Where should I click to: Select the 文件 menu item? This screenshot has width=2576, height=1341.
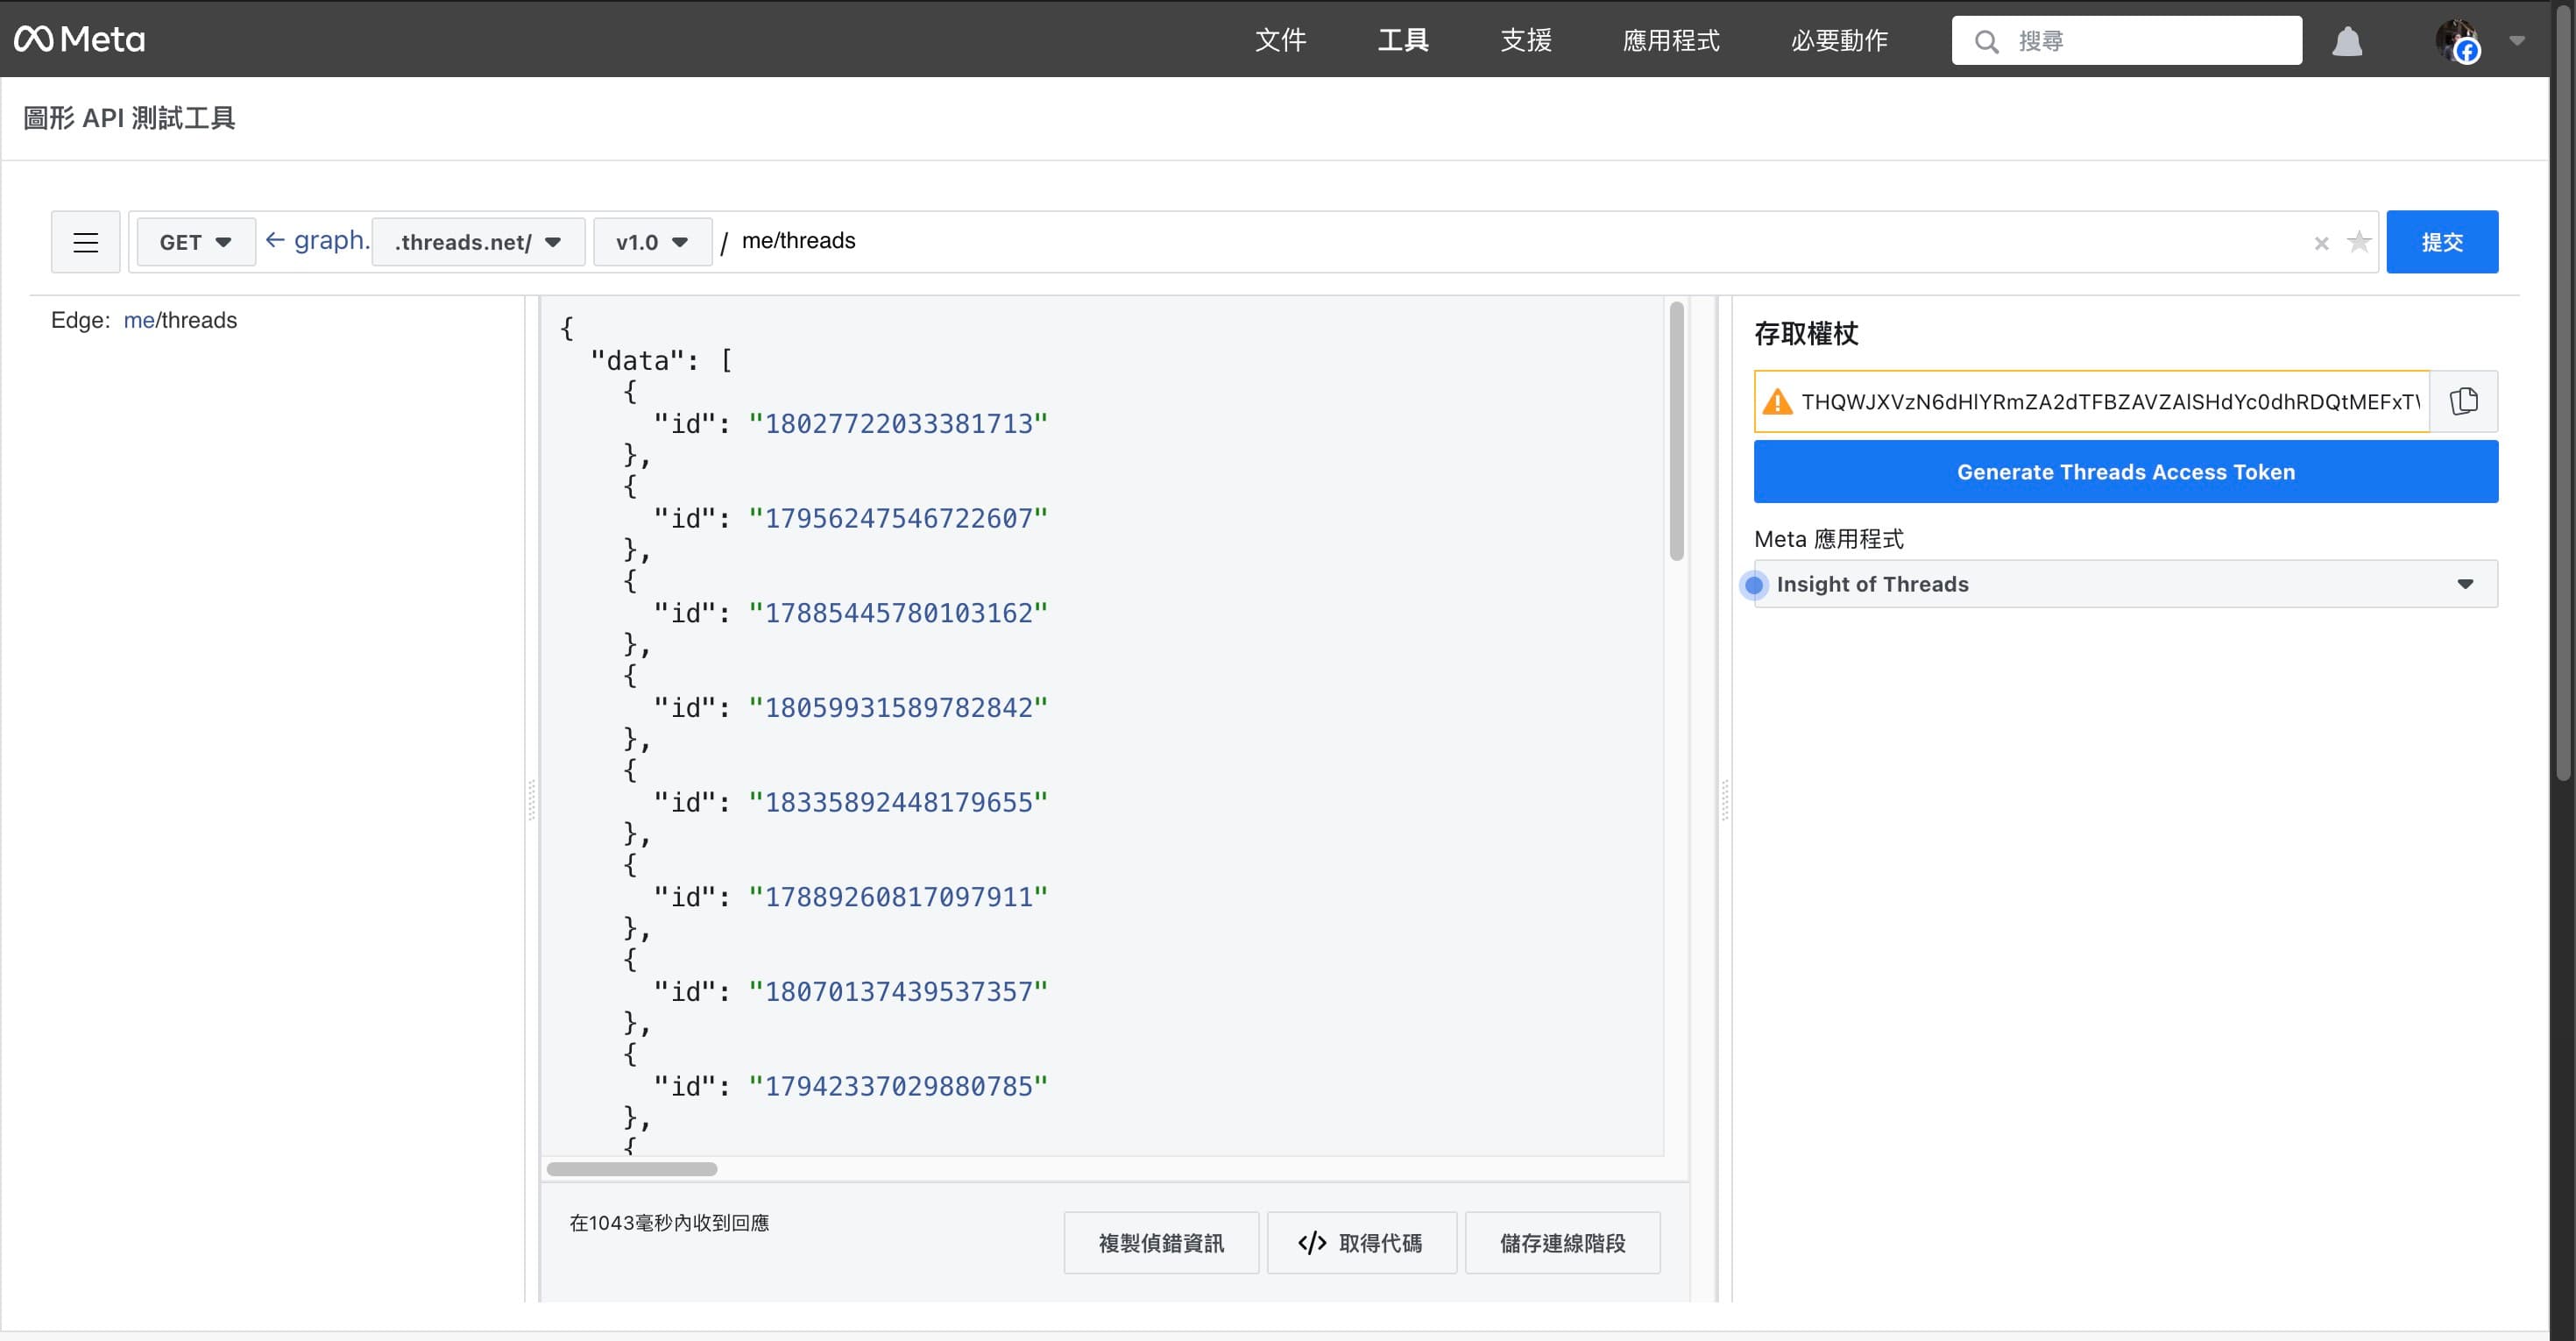(1280, 41)
